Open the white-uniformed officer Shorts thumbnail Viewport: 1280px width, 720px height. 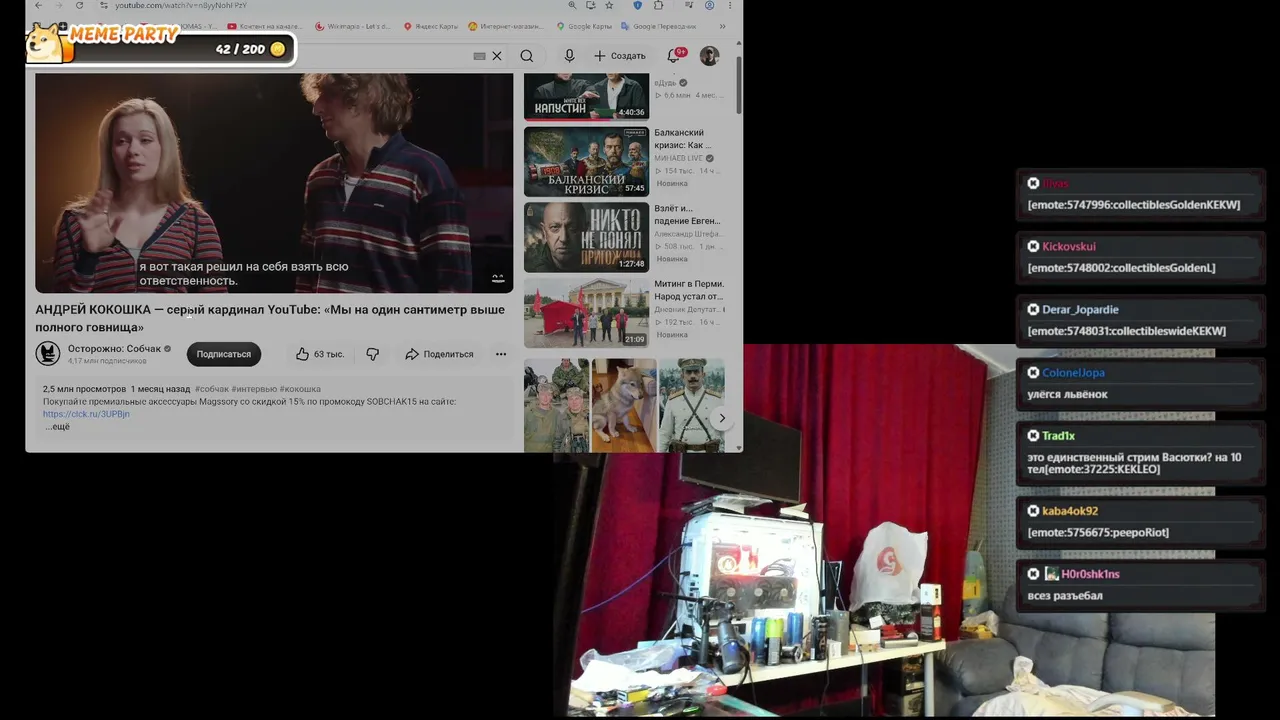(692, 405)
